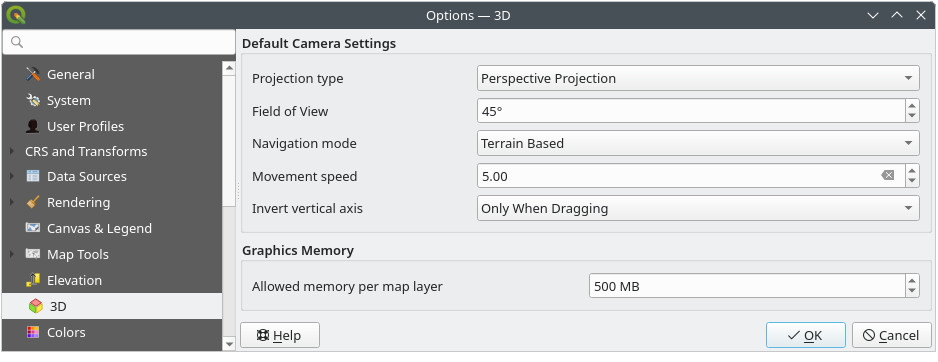Click the Colors palette icon
Image resolution: width=938 pixels, height=362 pixels.
[33, 332]
